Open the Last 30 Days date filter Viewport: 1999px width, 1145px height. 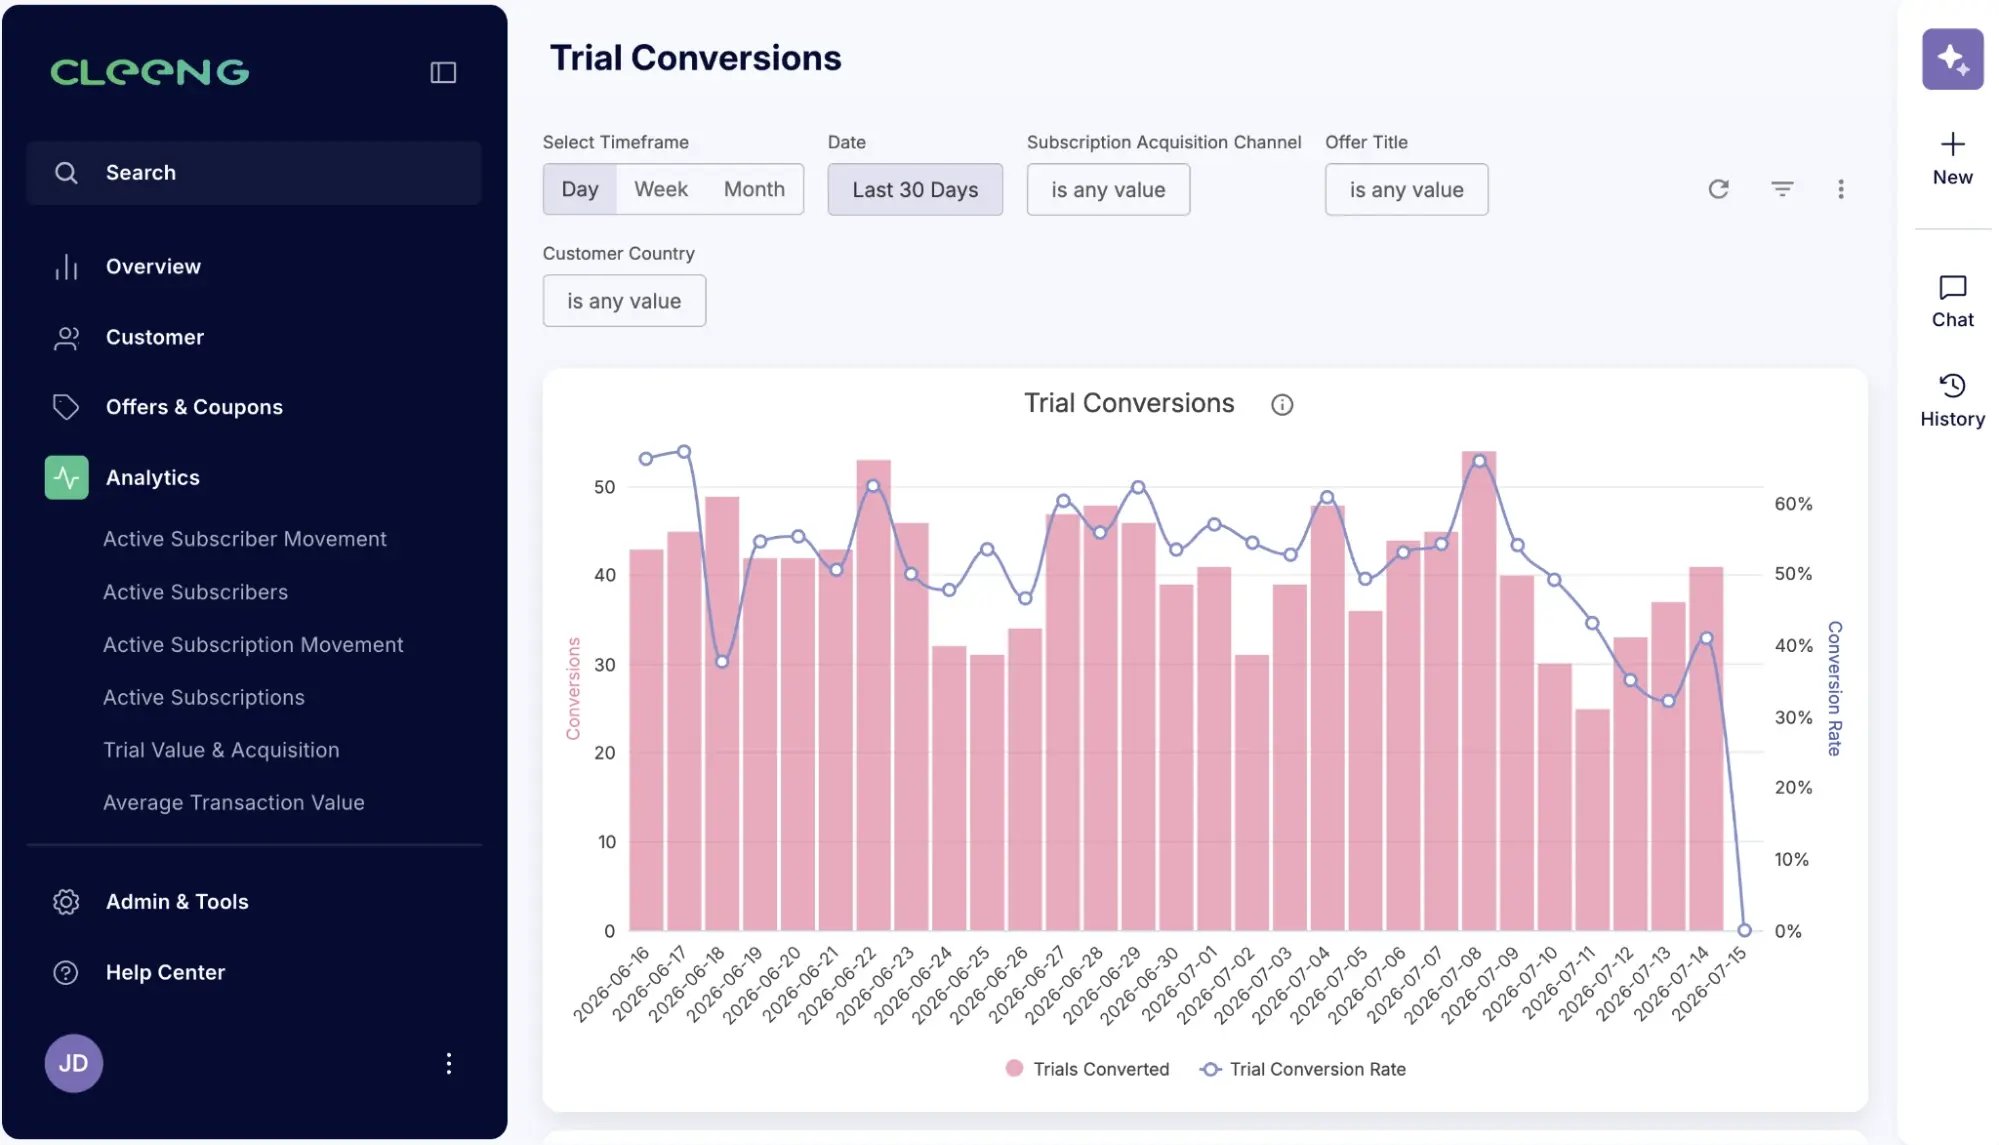(x=915, y=189)
